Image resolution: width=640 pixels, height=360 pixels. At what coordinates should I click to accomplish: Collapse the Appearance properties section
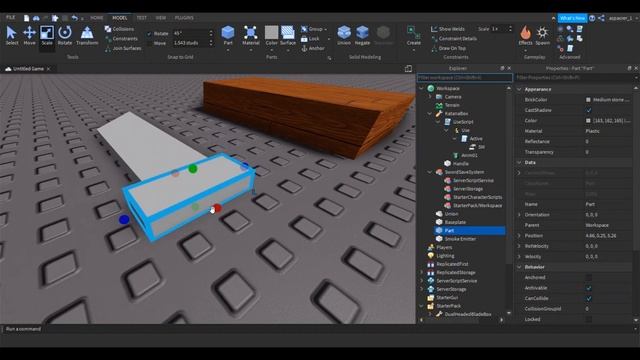coord(519,89)
